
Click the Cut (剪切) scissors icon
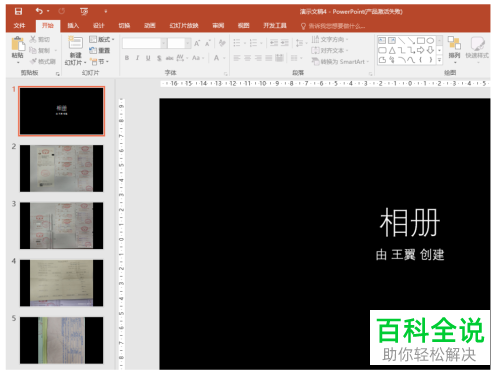pos(33,39)
